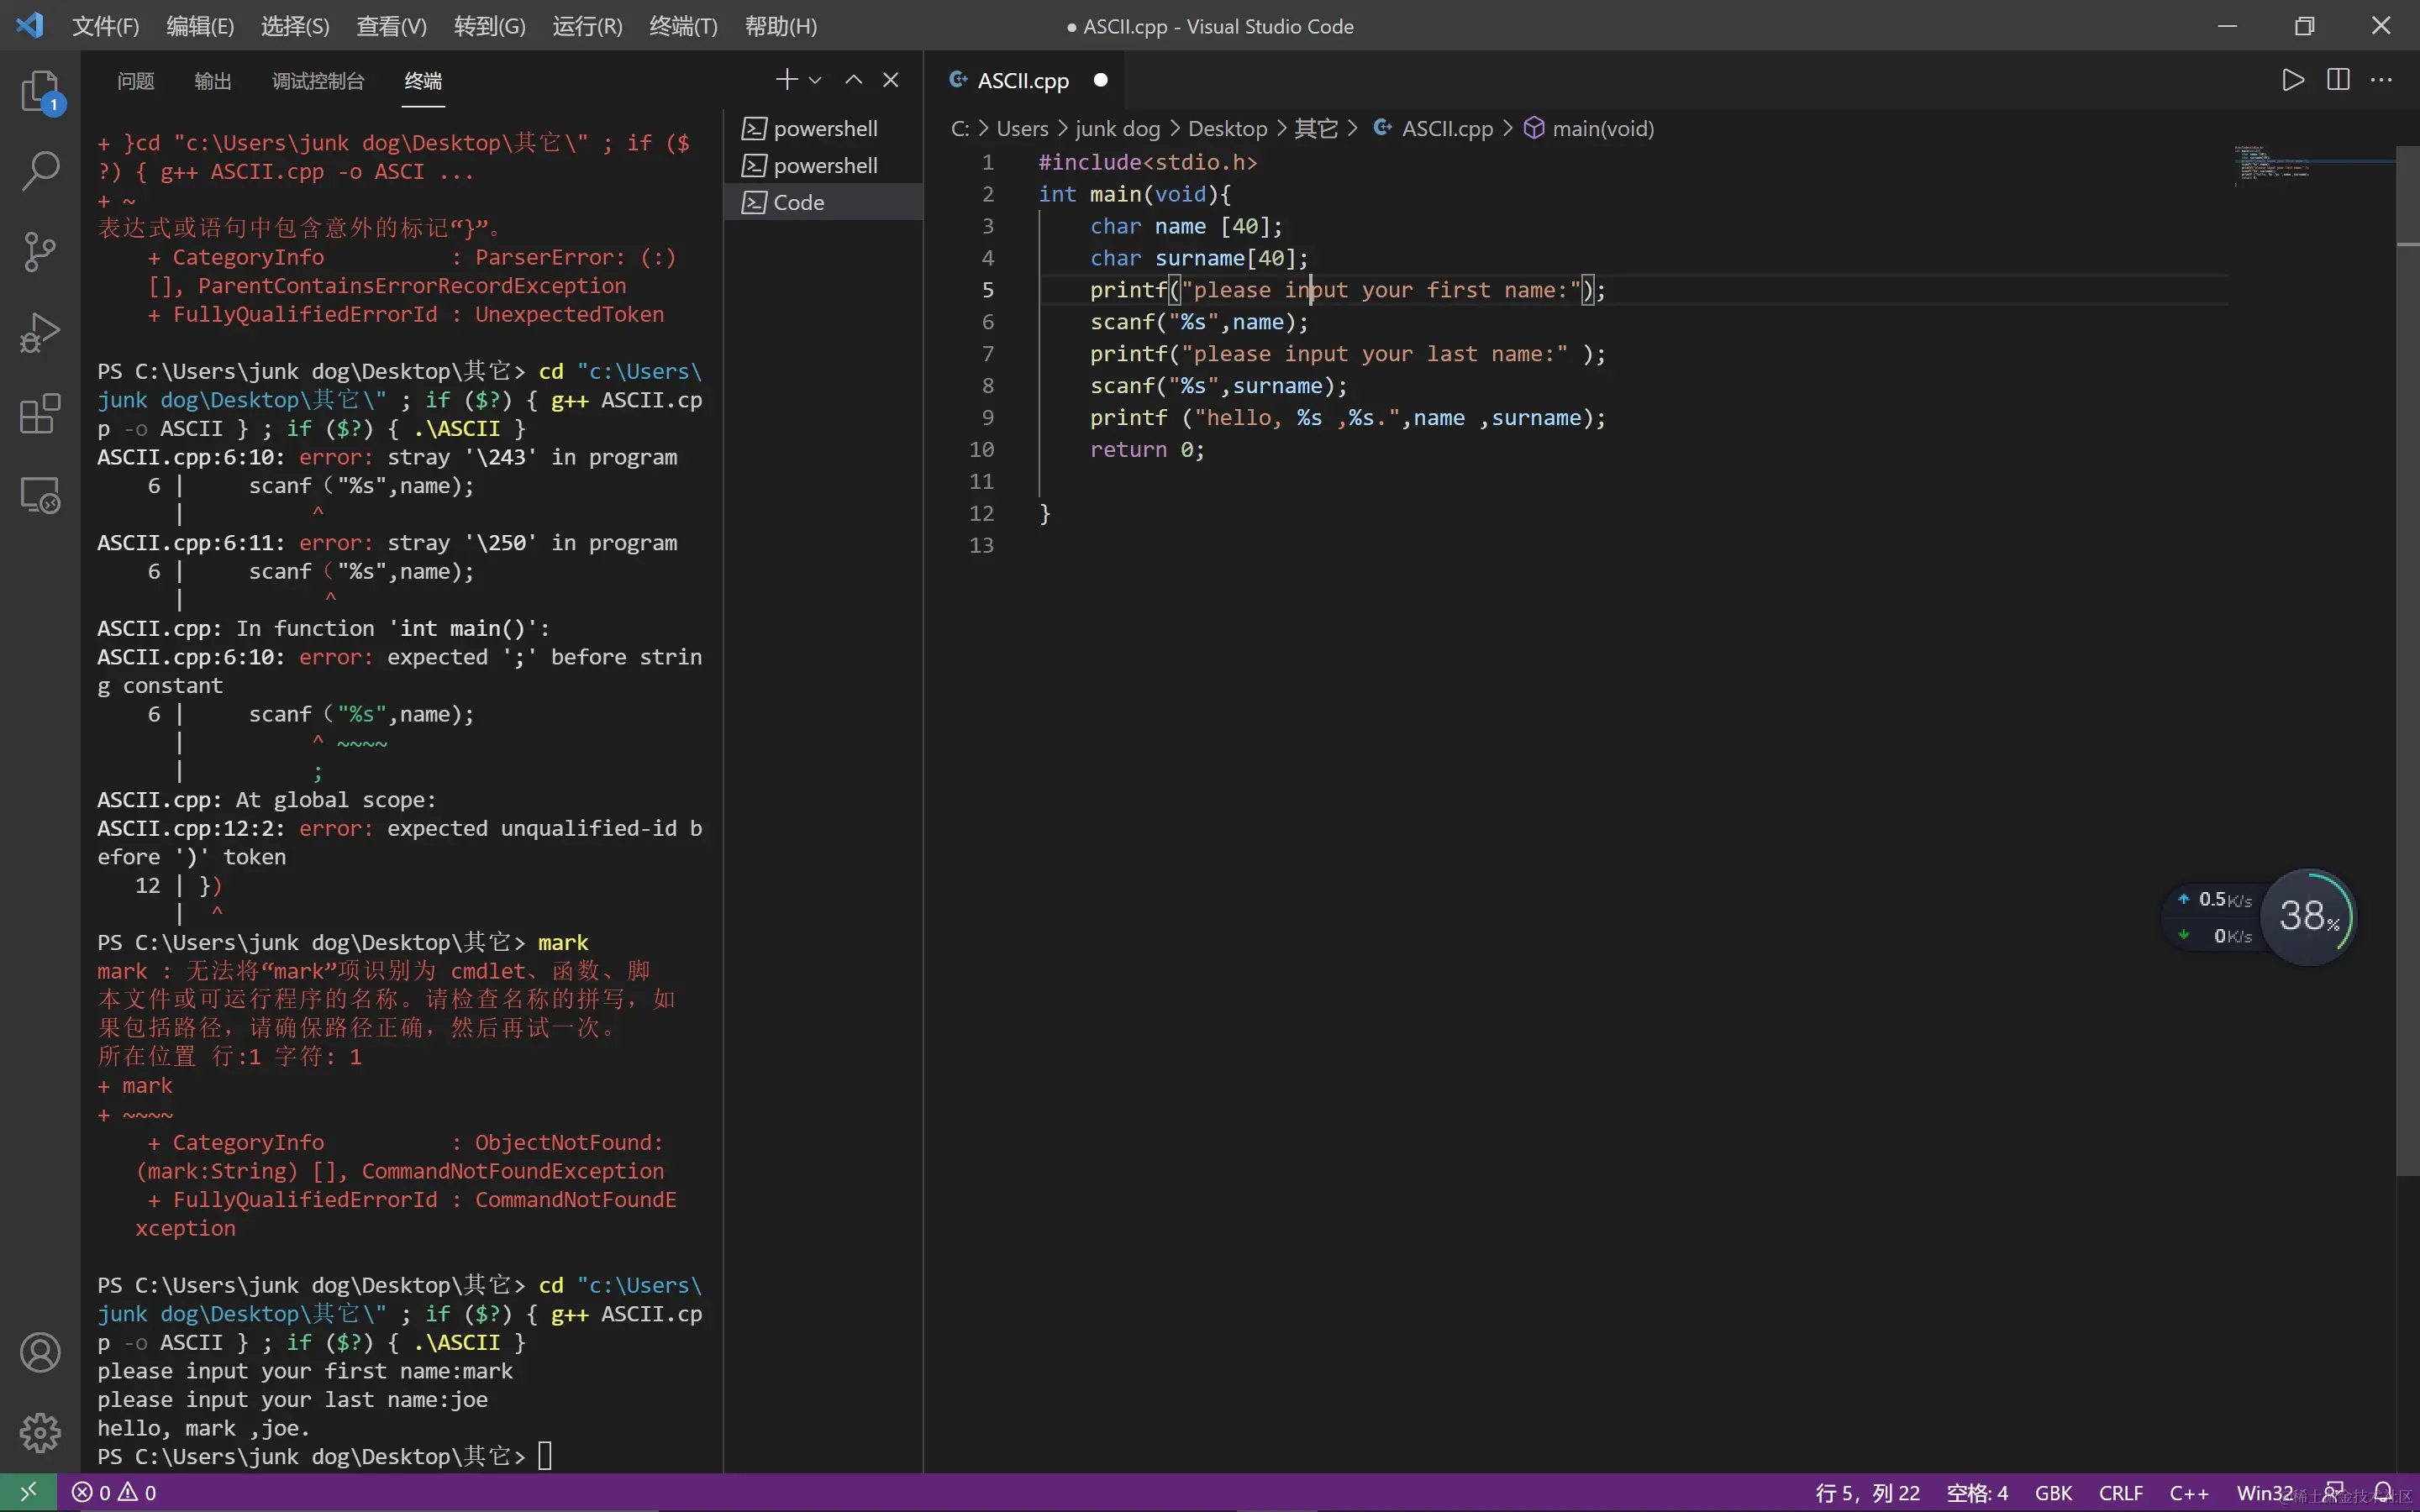This screenshot has height=1512, width=2420.
Task: Open the notifications bell in status bar
Action: pos(2384,1492)
